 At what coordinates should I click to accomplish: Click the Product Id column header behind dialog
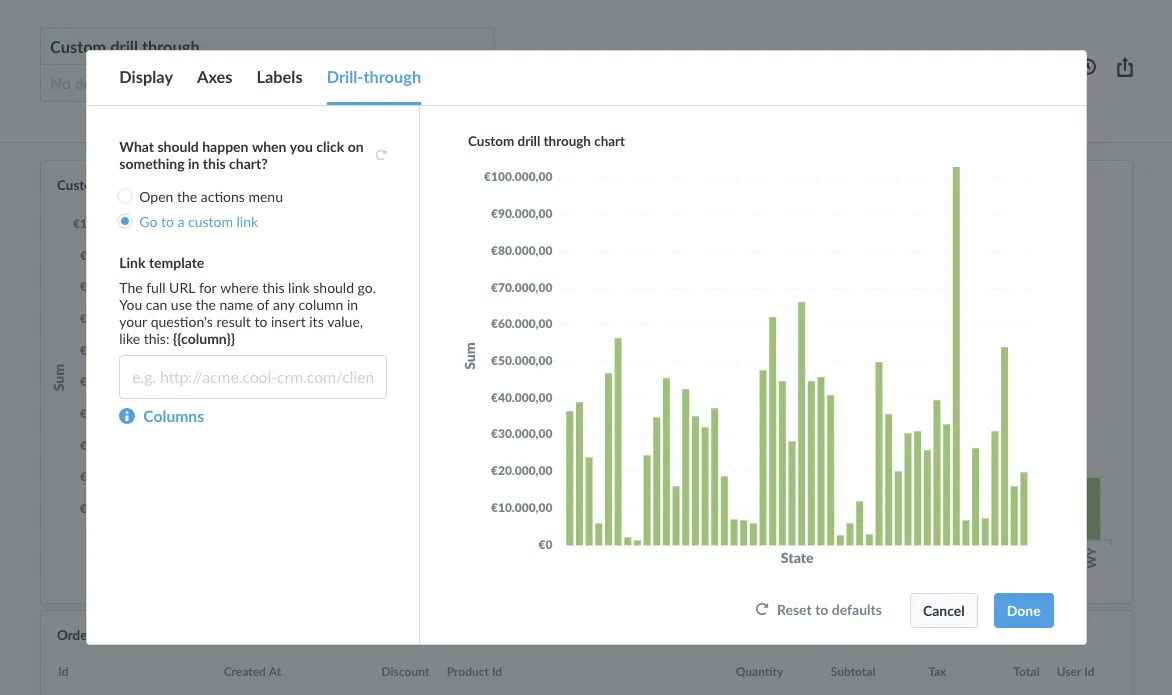click(474, 672)
